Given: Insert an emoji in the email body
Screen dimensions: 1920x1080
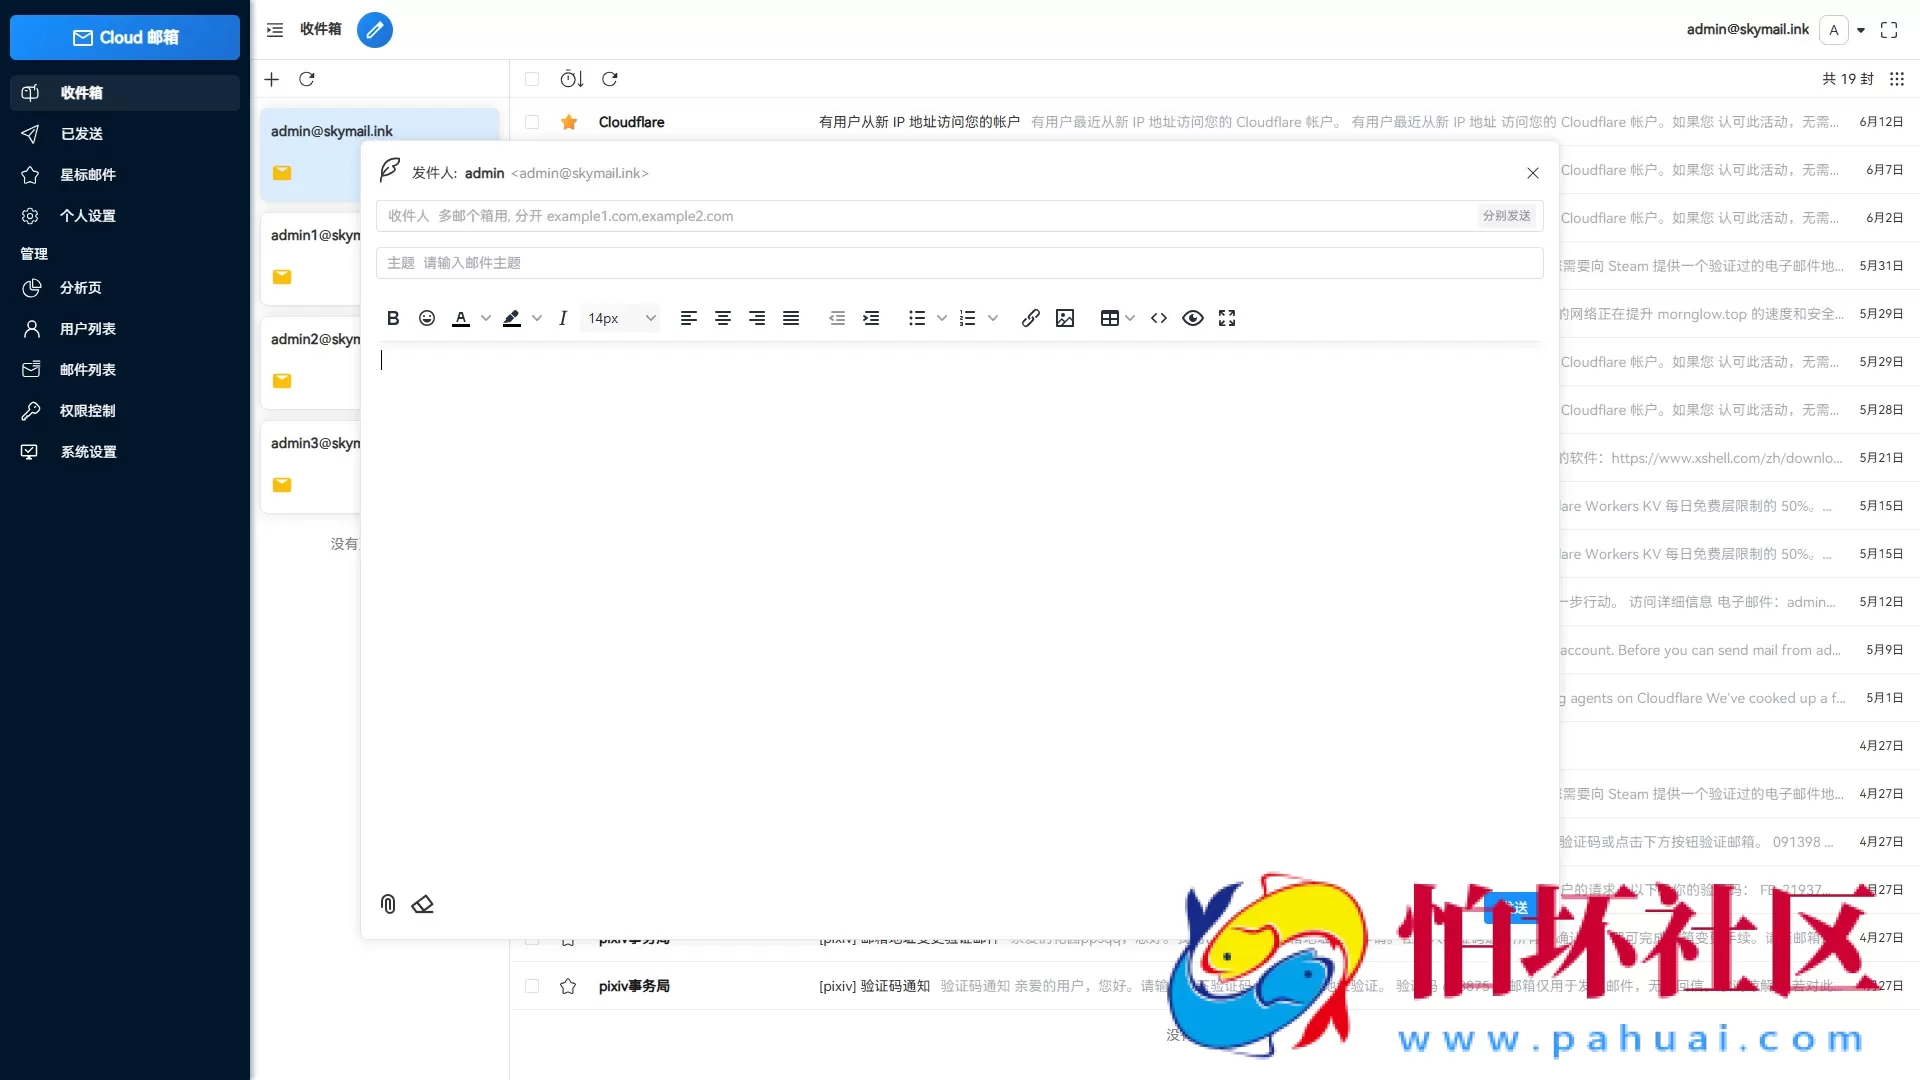Looking at the screenshot, I should (427, 318).
